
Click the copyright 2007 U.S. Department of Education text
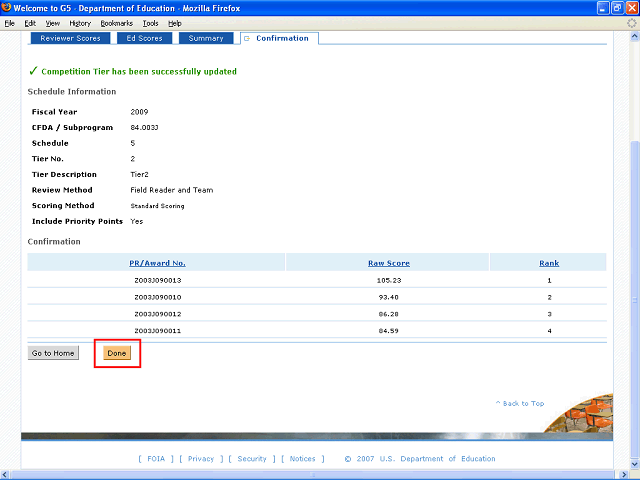pos(420,459)
